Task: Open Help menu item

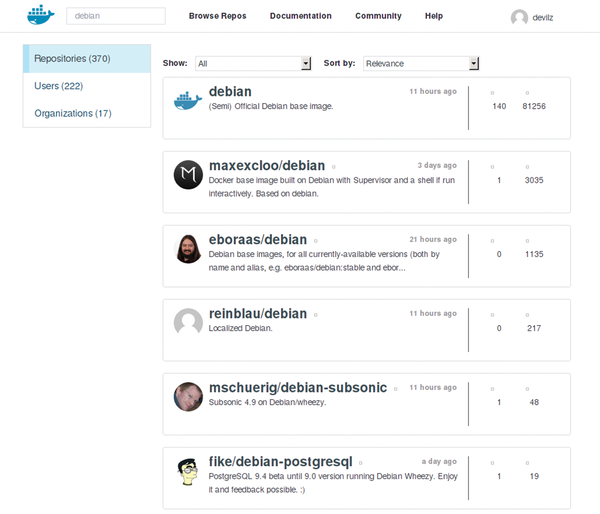Action: pyautogui.click(x=434, y=16)
